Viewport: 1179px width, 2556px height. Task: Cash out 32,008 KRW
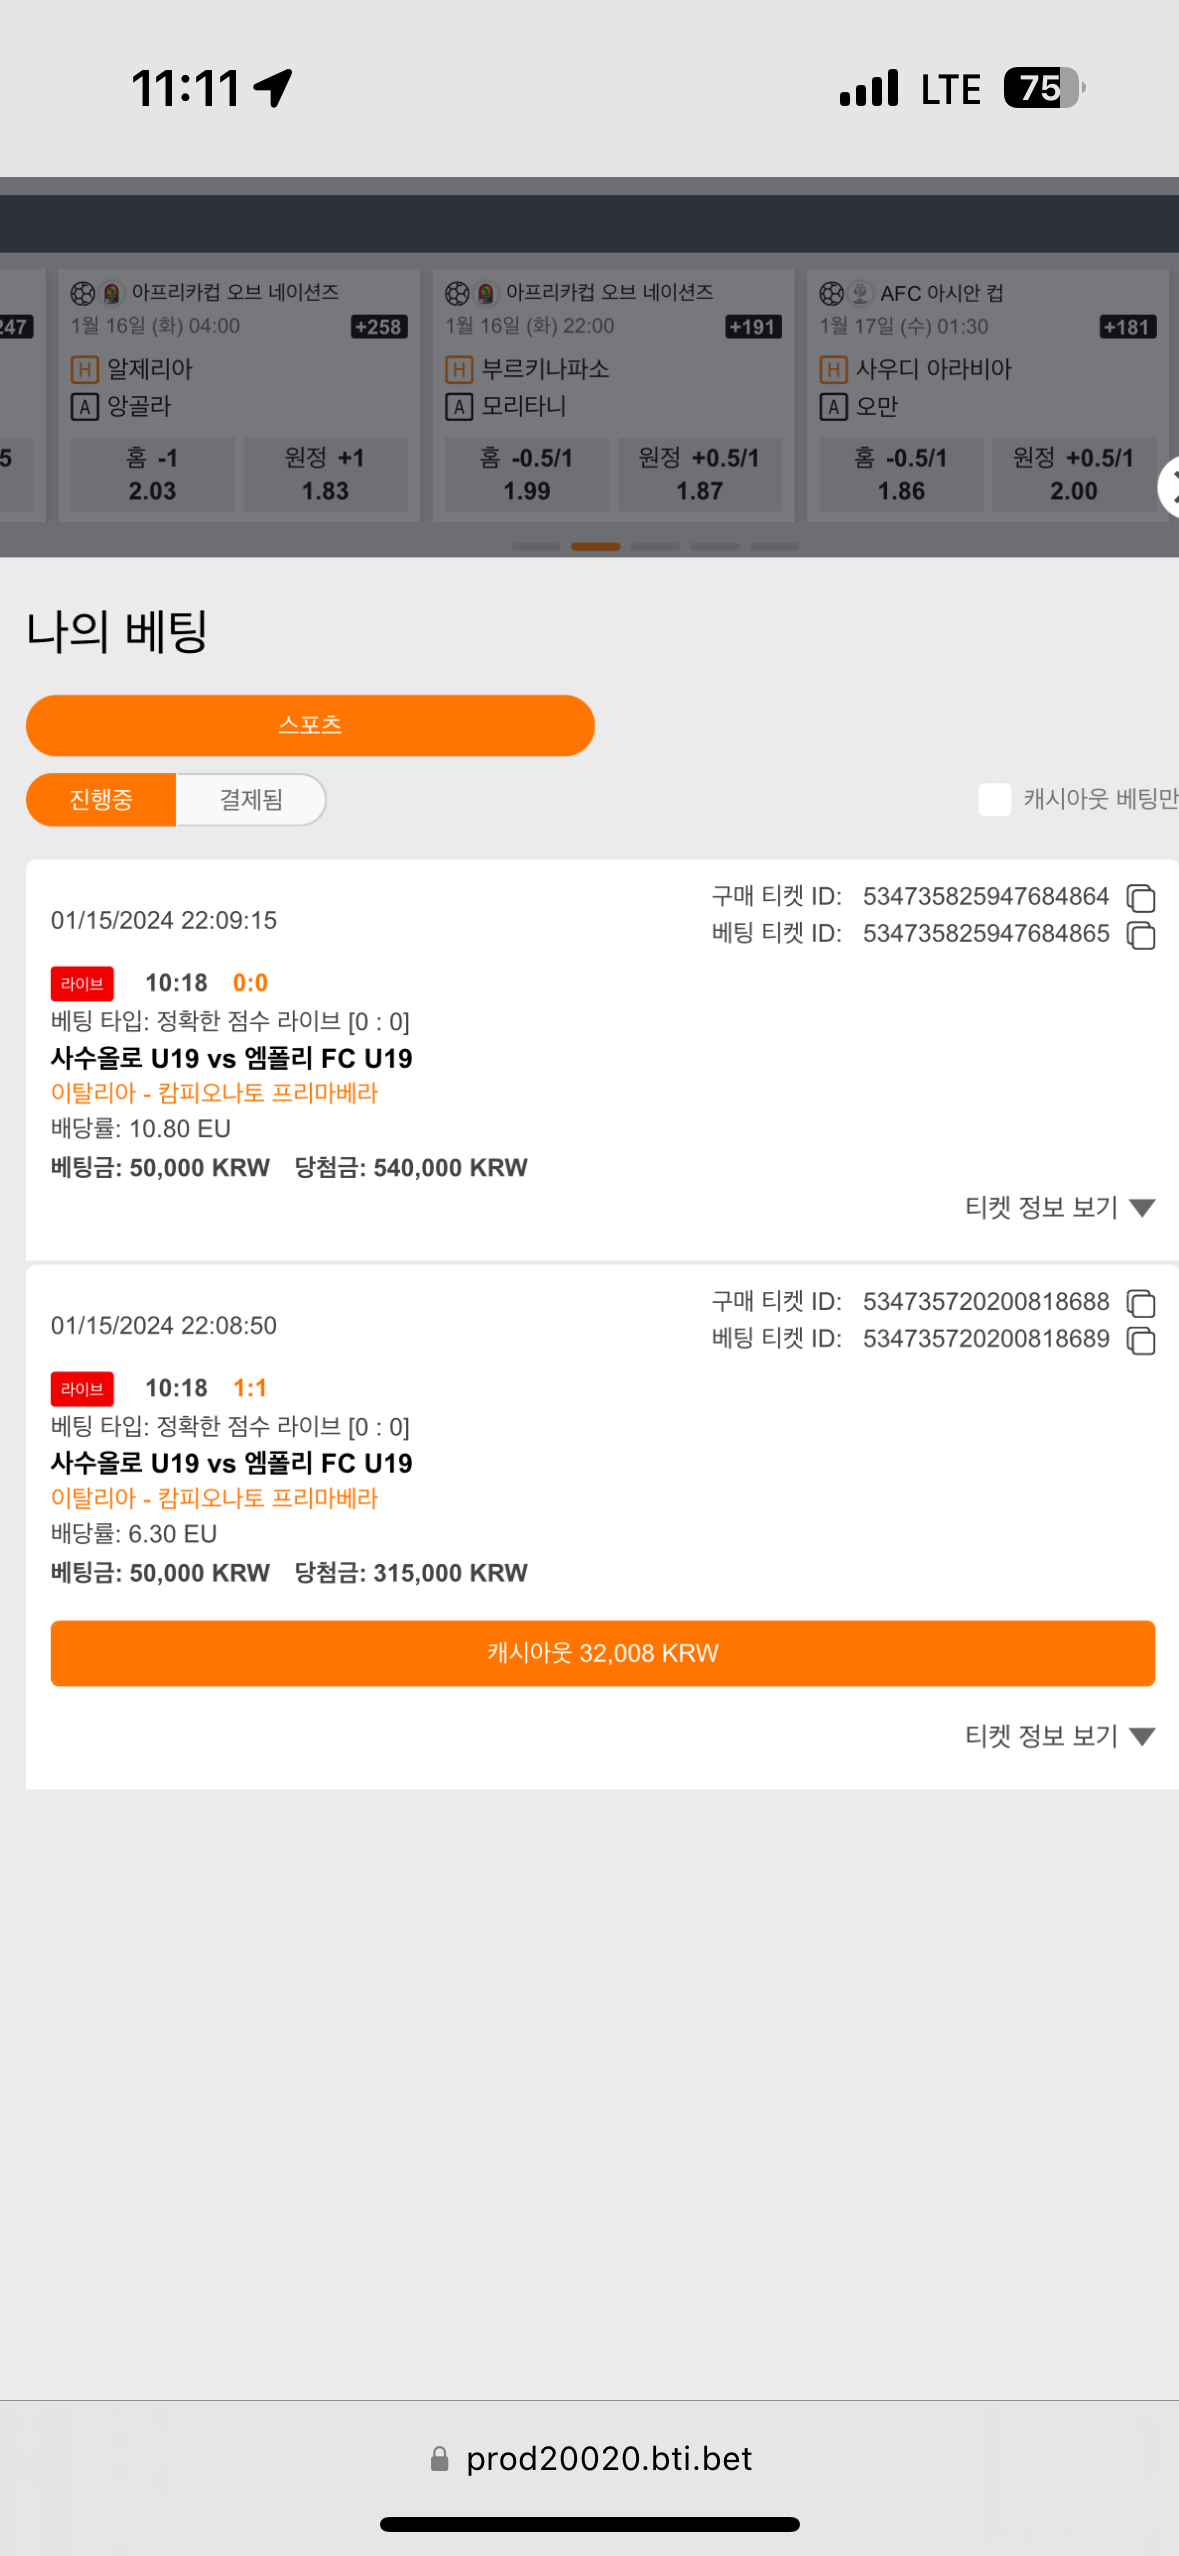coord(603,1653)
